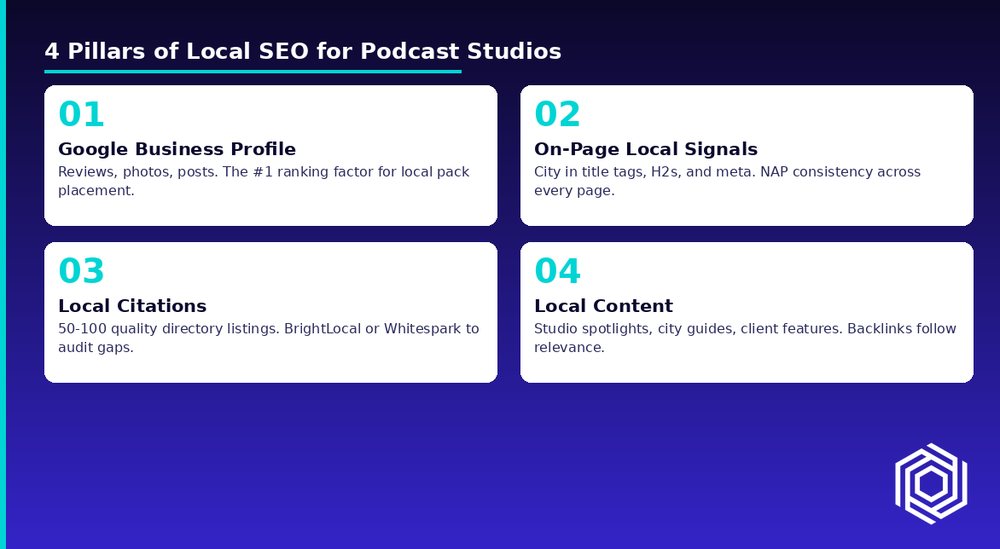
Task: Select the 'Google Business Profile' heading
Action: click(x=177, y=149)
